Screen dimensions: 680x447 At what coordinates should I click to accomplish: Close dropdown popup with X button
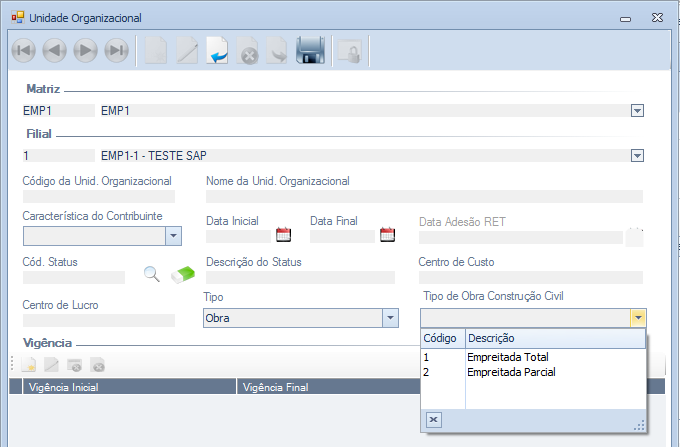434,420
